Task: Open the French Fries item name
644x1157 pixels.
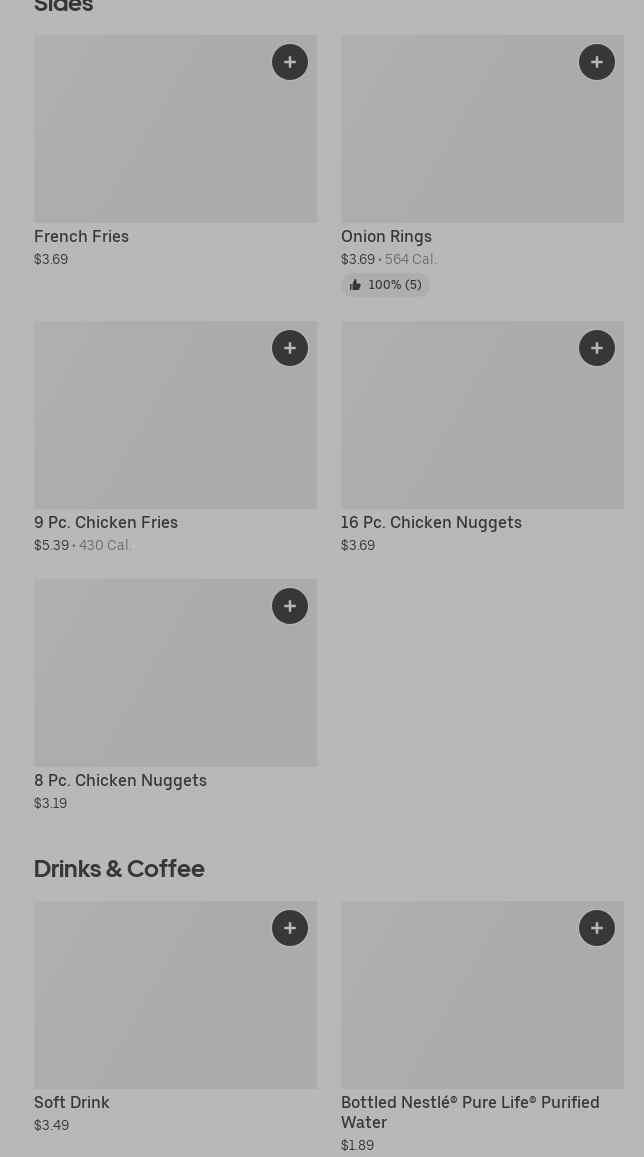Action: 82,237
